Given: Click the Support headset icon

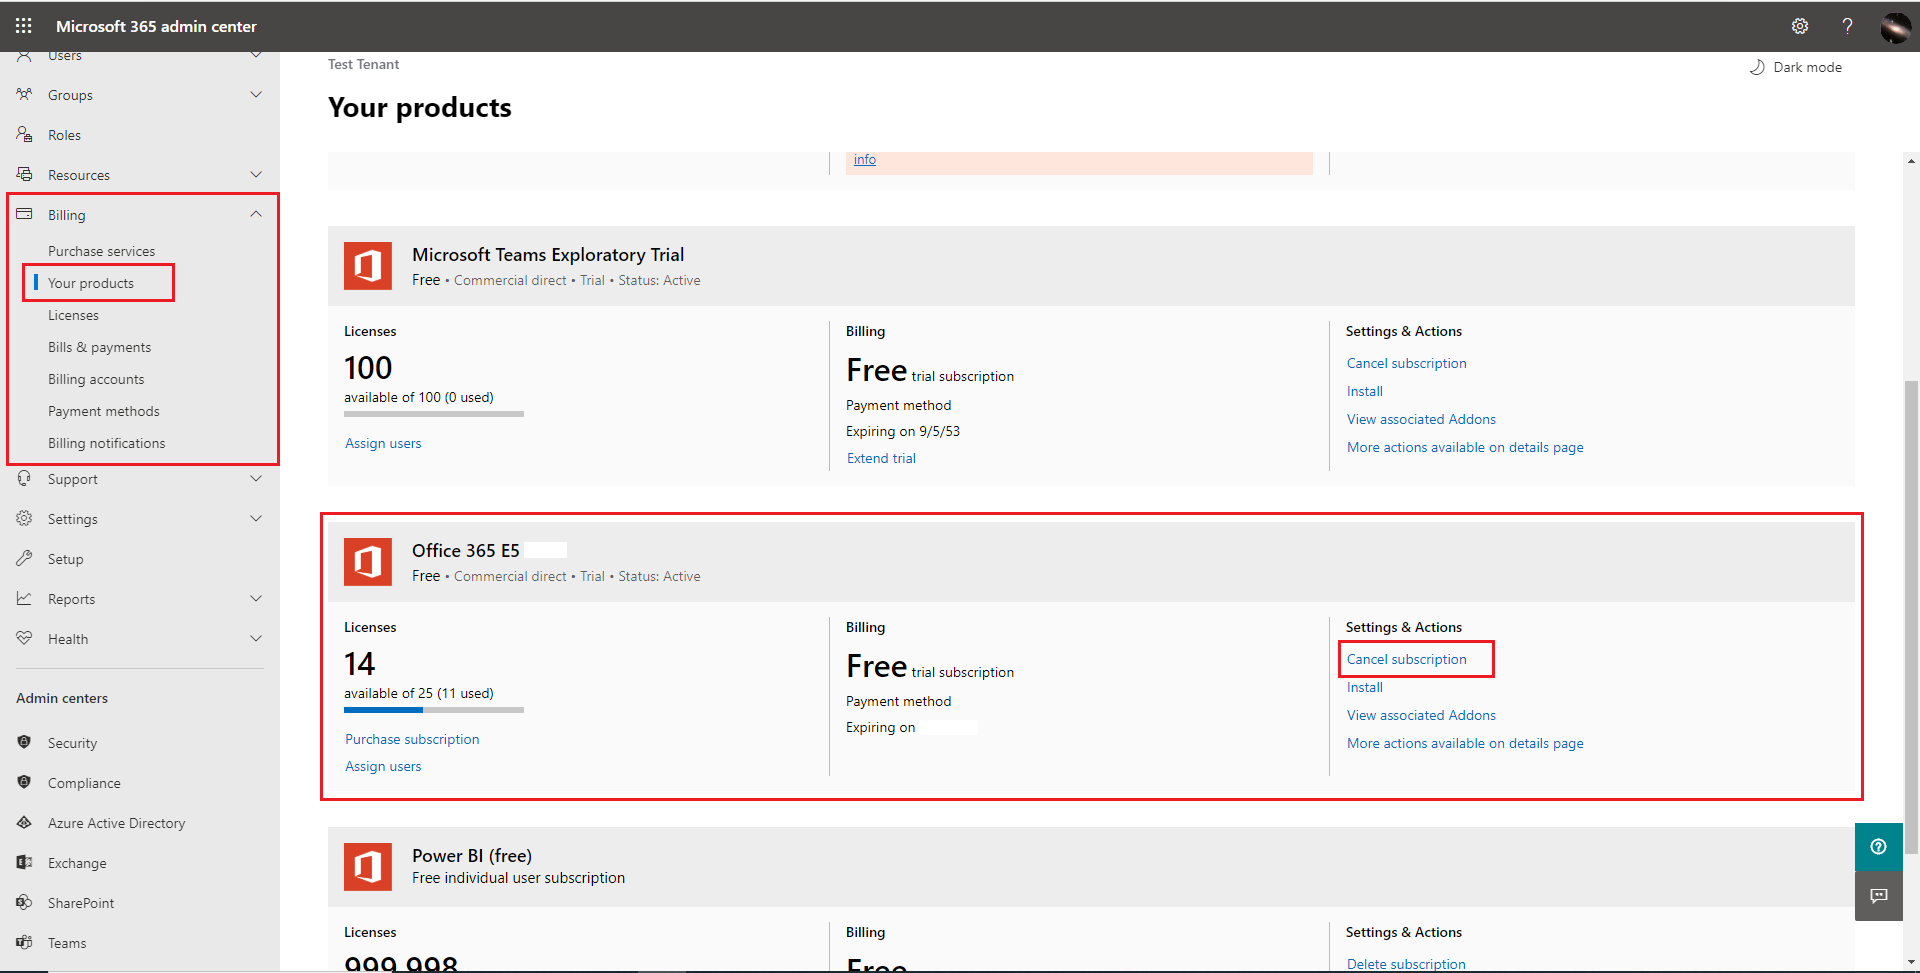Looking at the screenshot, I should click(24, 479).
